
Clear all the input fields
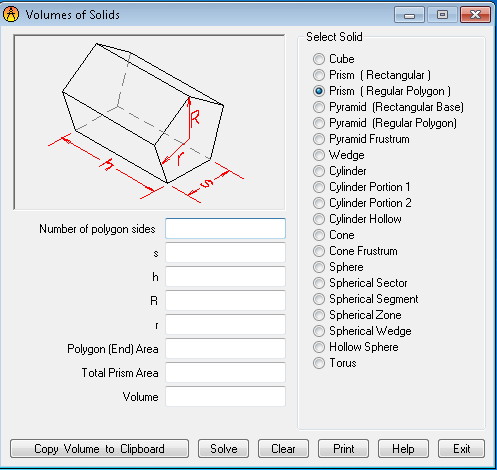[x=283, y=449]
